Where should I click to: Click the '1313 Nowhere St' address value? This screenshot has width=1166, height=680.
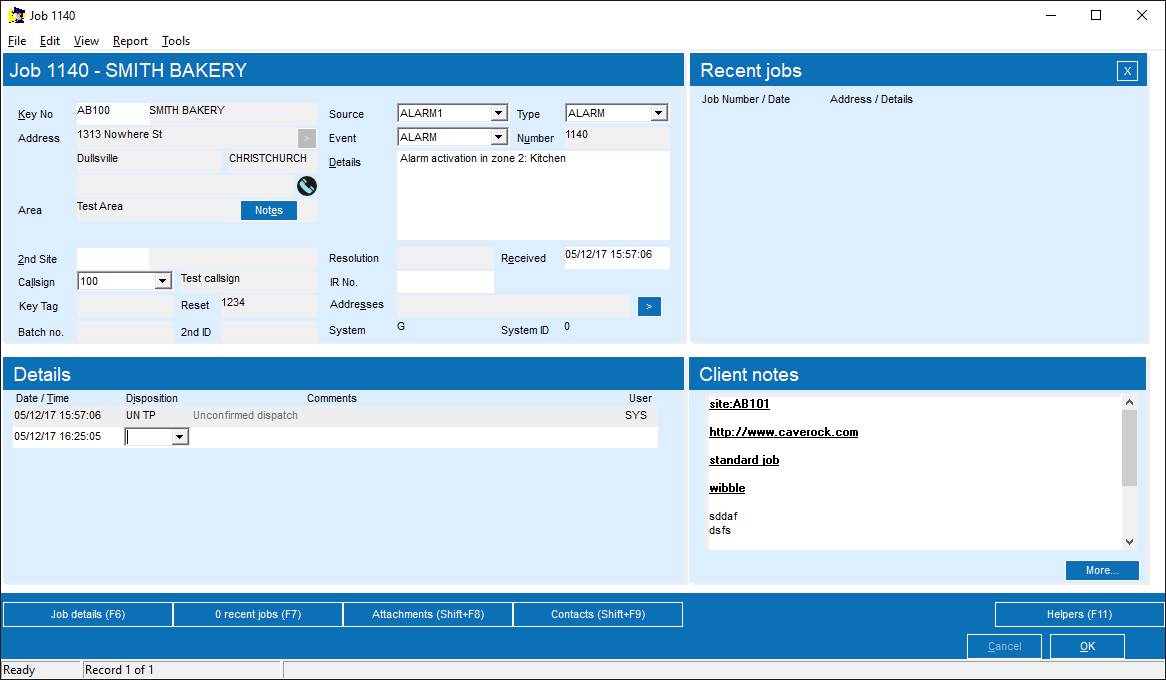coord(120,135)
